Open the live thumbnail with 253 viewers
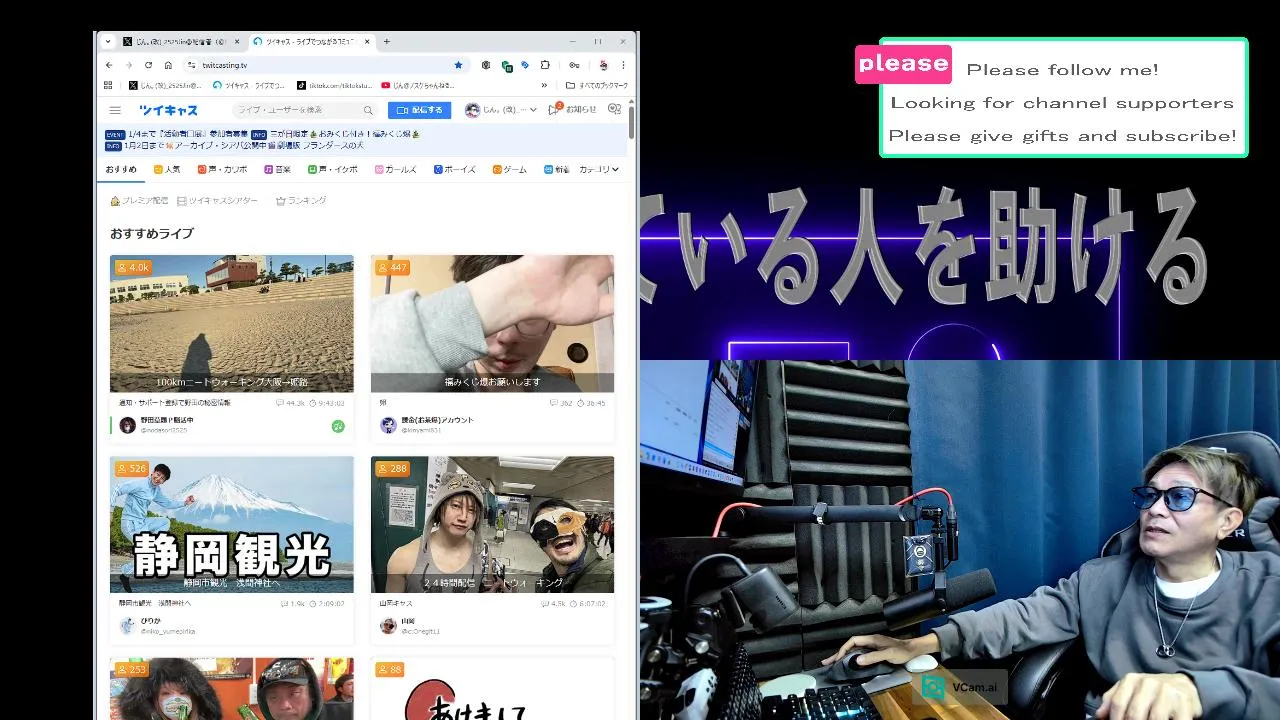Viewport: 1280px width, 720px height. click(x=231, y=689)
